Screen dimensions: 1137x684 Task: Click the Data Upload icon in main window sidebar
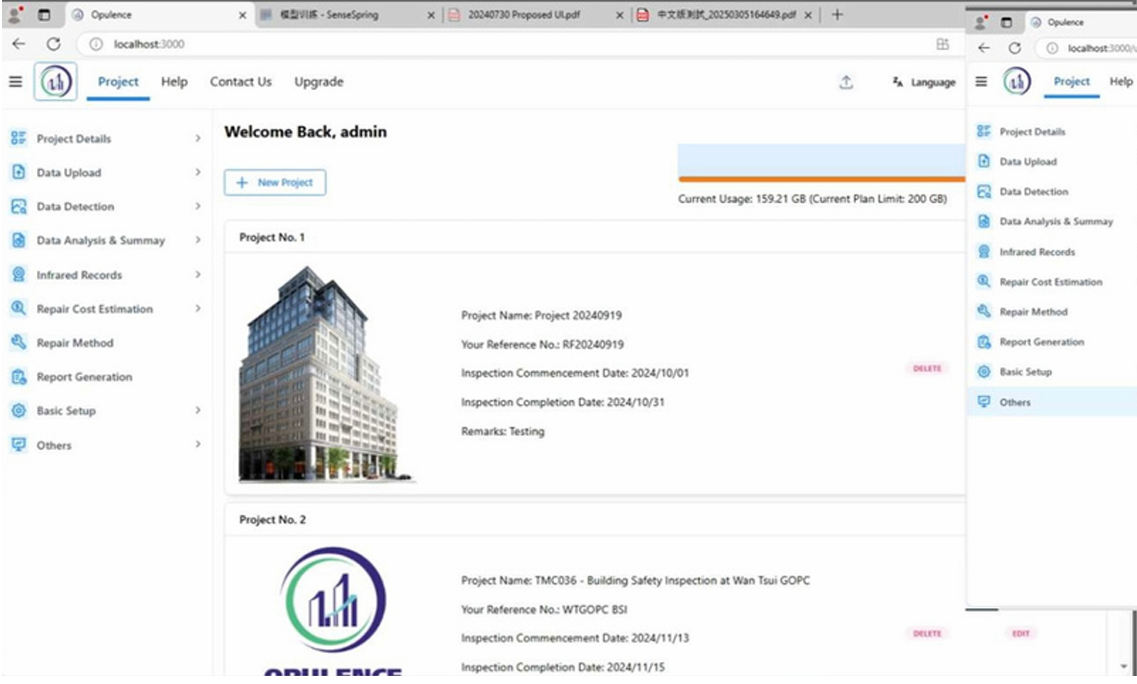18,172
